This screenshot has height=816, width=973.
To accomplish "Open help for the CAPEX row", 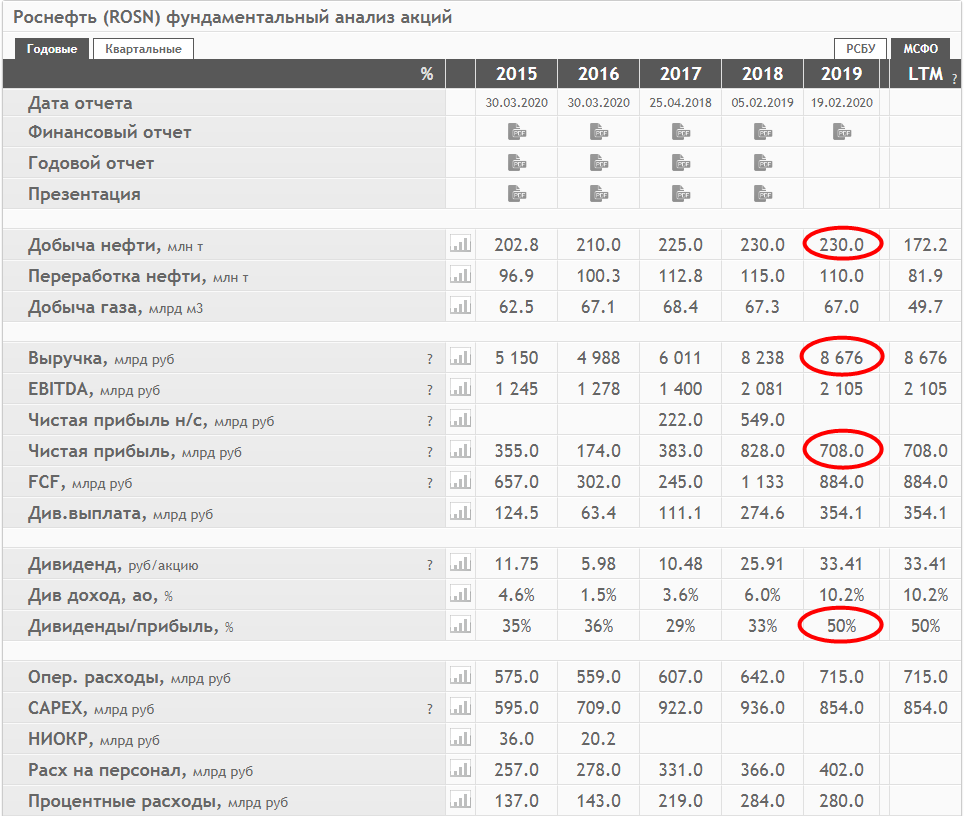I will [429, 709].
